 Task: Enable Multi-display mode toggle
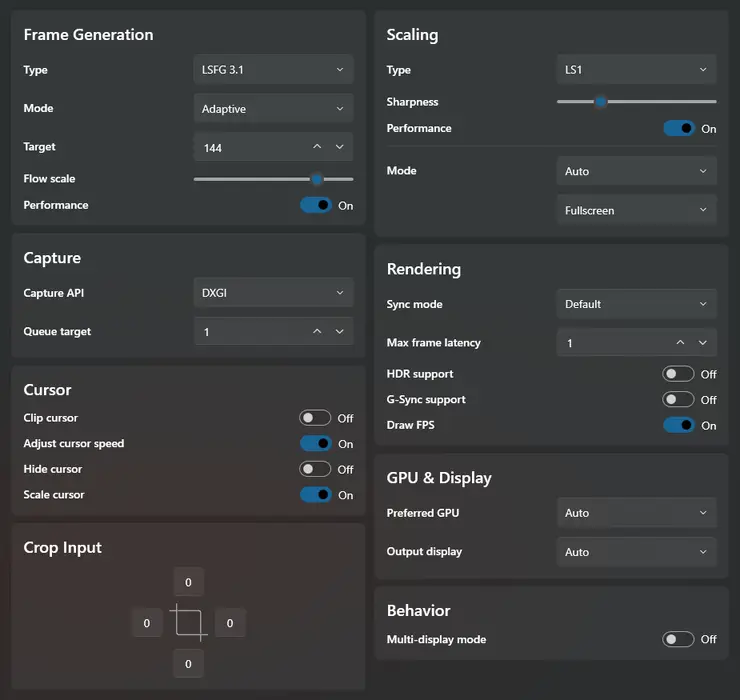678,639
